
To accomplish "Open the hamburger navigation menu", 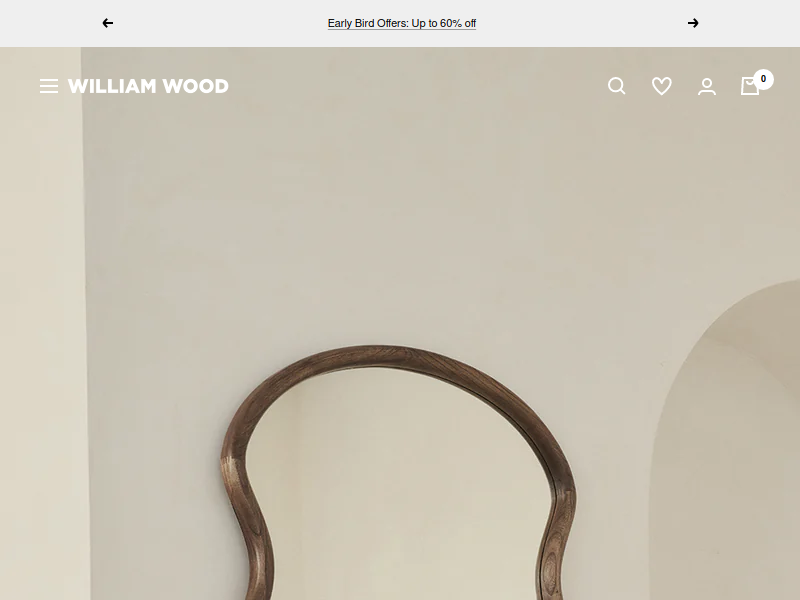I will (49, 86).
